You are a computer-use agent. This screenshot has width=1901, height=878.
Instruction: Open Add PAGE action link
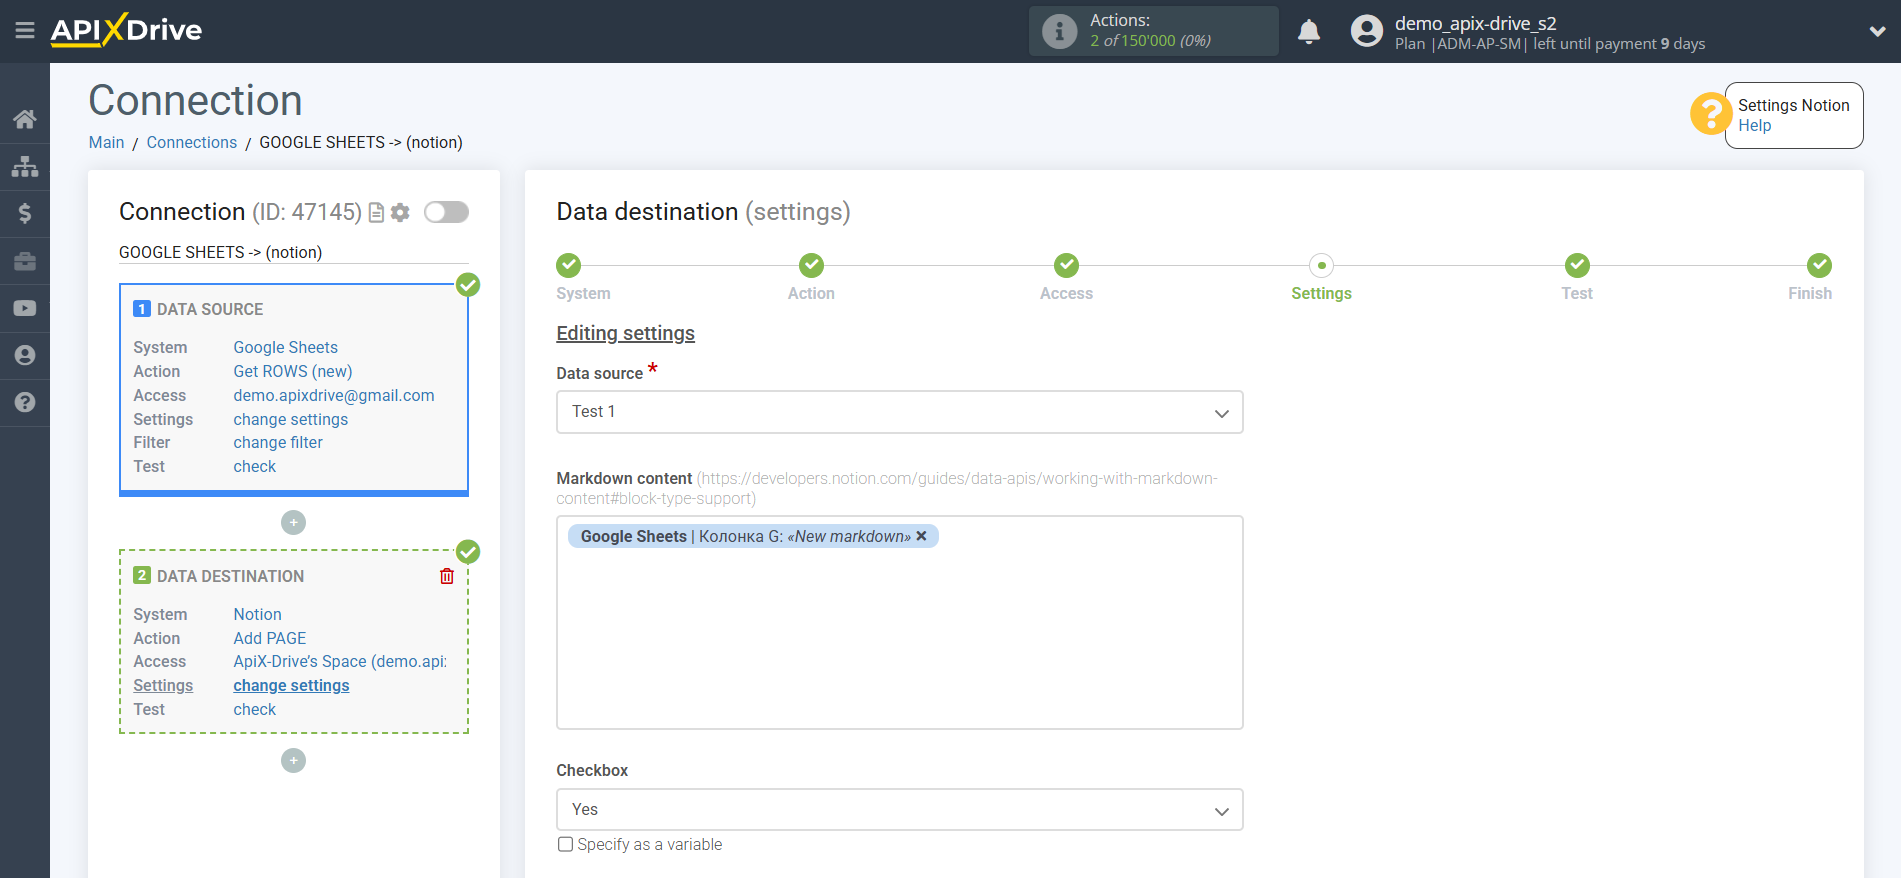[270, 638]
